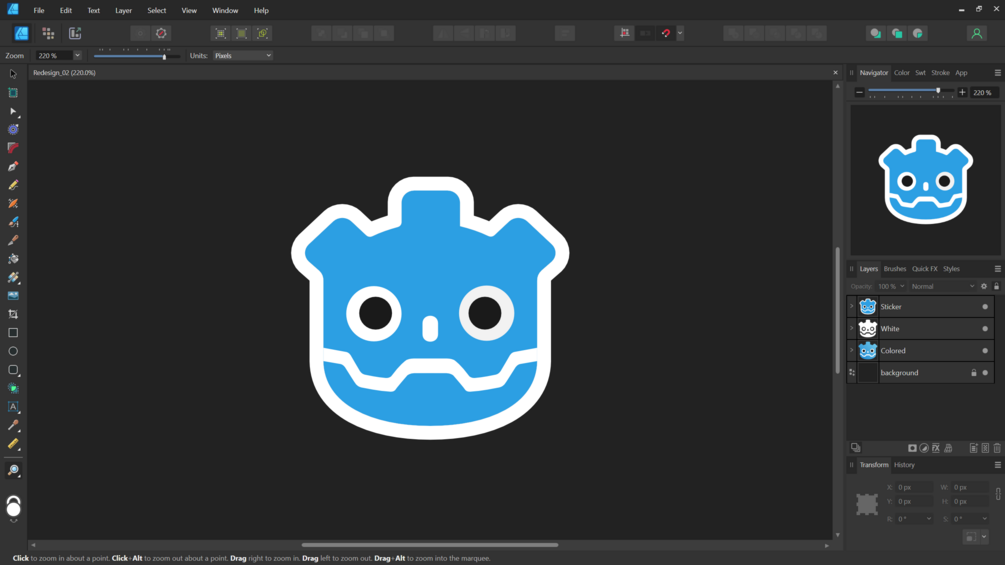The height and width of the screenshot is (565, 1005).
Task: Click the Adjustments icon in Layers panel
Action: [x=924, y=448]
